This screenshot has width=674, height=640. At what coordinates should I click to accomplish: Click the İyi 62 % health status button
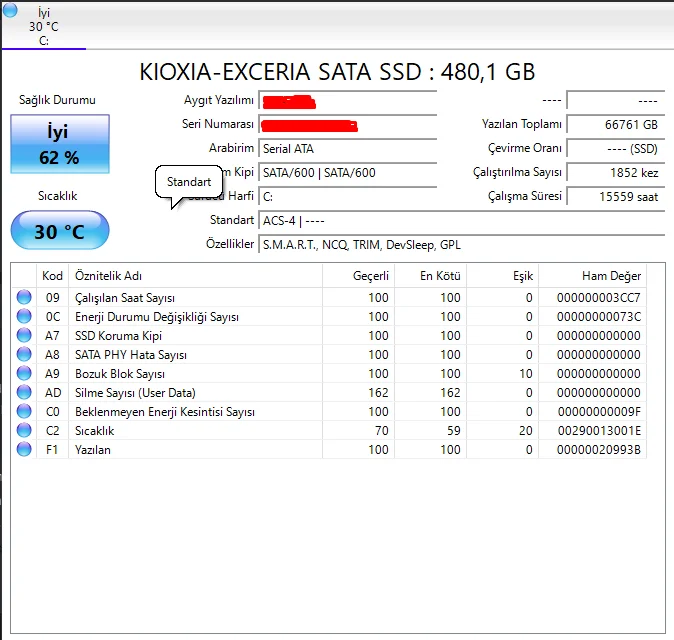coord(60,144)
